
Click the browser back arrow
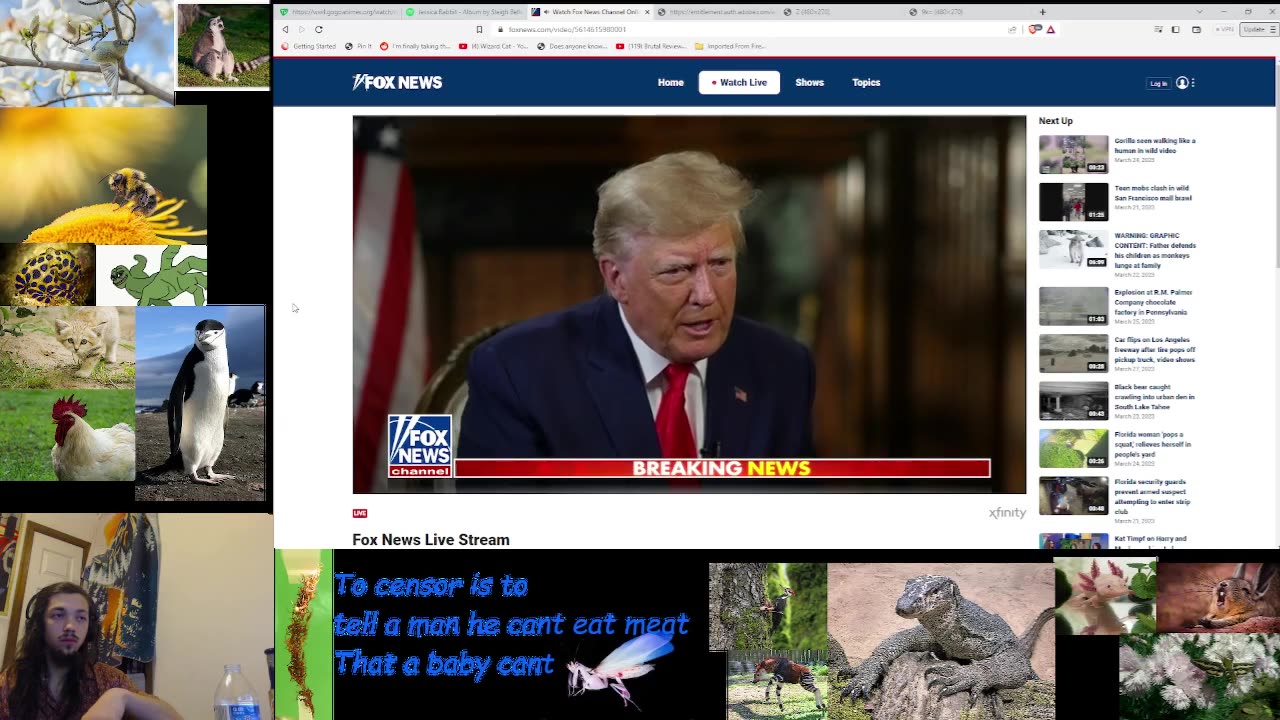(x=285, y=29)
